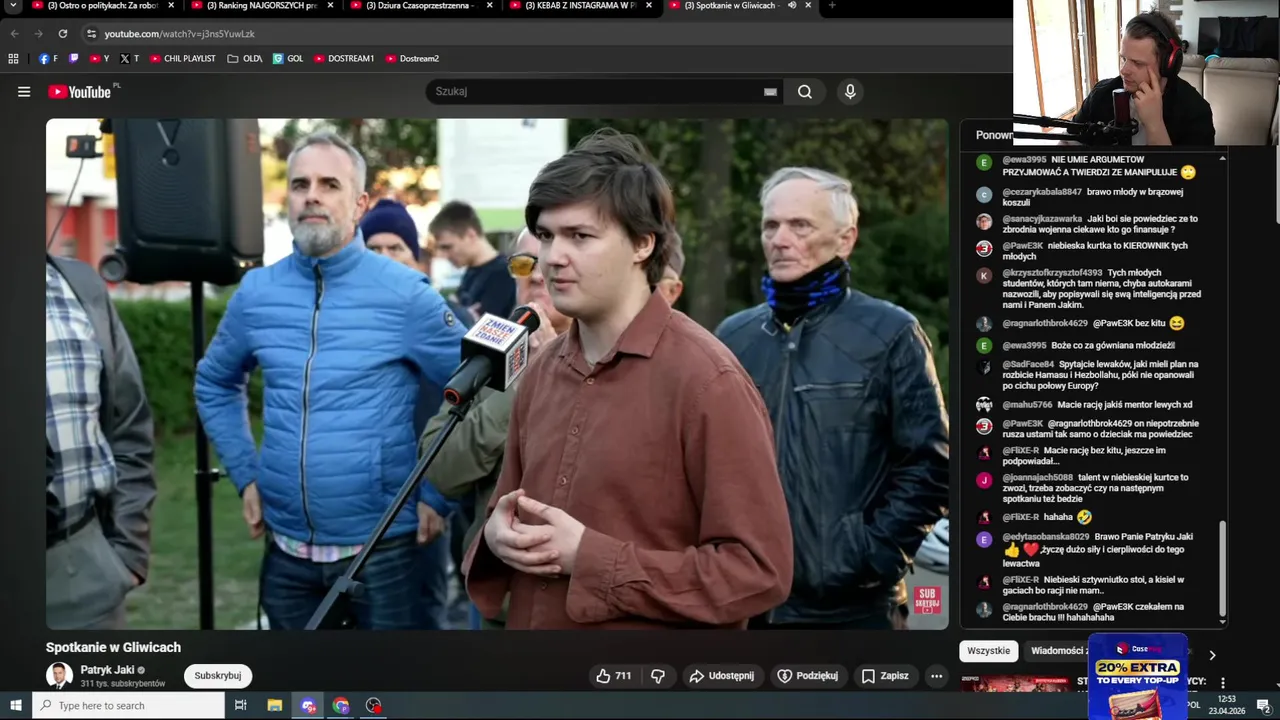This screenshot has height=720, width=1280.
Task: Dislike the video with thumbs-down
Action: click(x=658, y=676)
